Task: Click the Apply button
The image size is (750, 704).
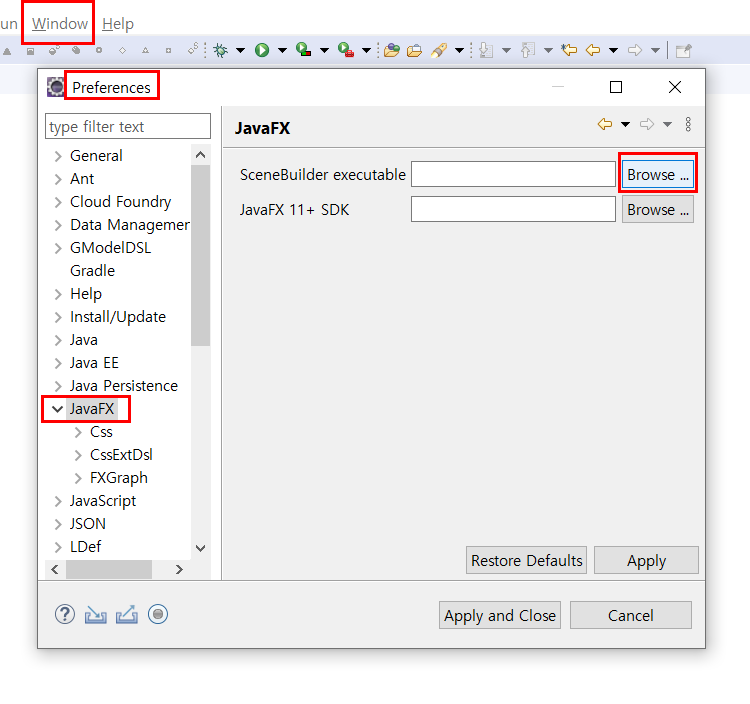Action: pos(646,560)
